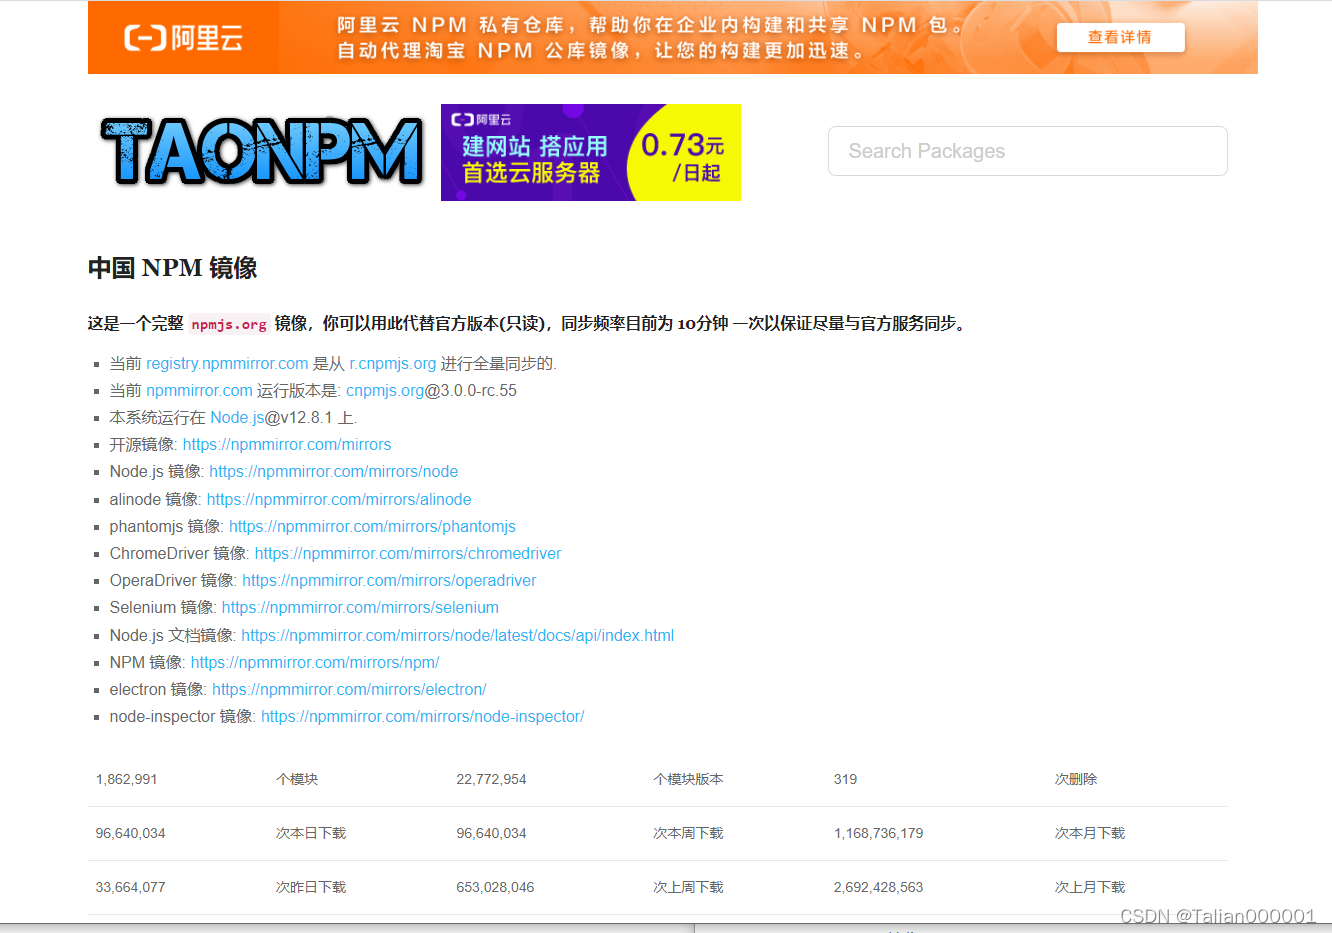Open the mirrors/alinode link

coord(339,499)
